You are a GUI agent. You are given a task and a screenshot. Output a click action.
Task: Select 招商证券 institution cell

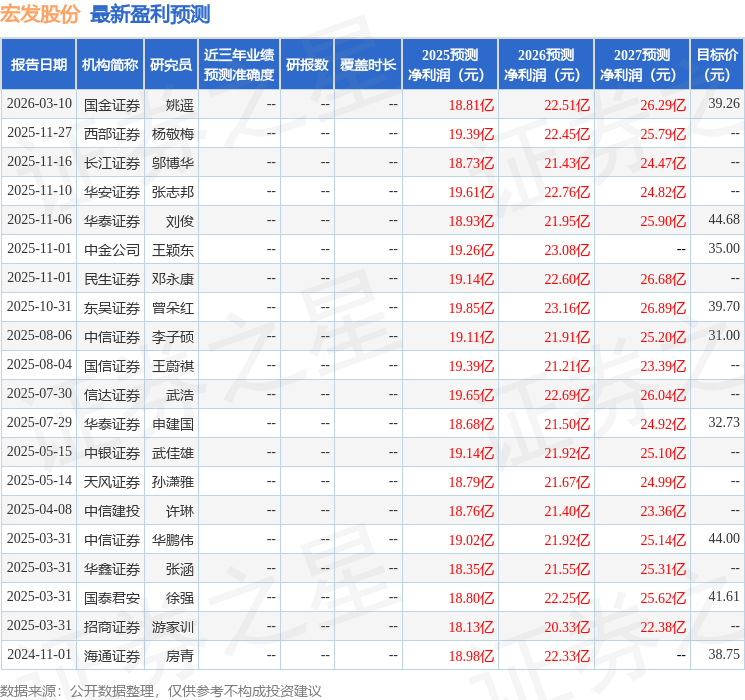tap(112, 627)
